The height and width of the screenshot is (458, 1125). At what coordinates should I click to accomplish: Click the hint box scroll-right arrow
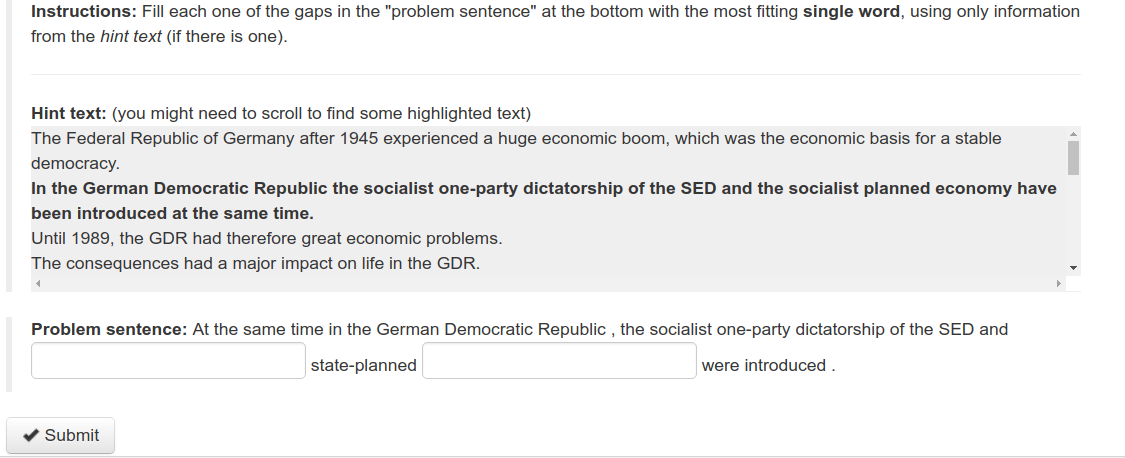coord(1058,284)
